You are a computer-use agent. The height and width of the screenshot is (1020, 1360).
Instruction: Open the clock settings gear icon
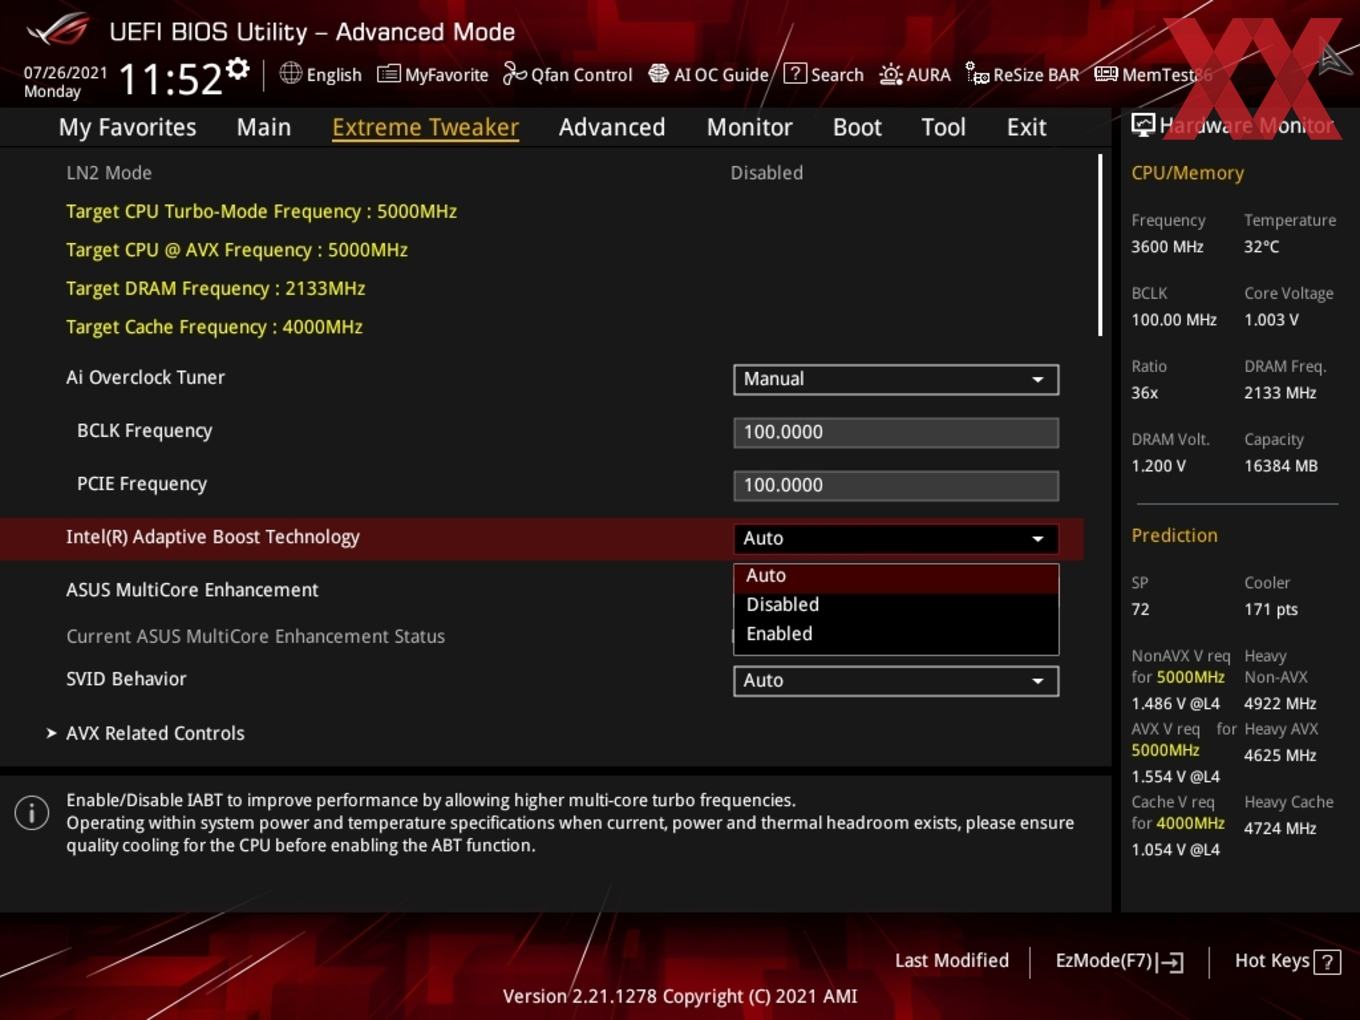[238, 69]
